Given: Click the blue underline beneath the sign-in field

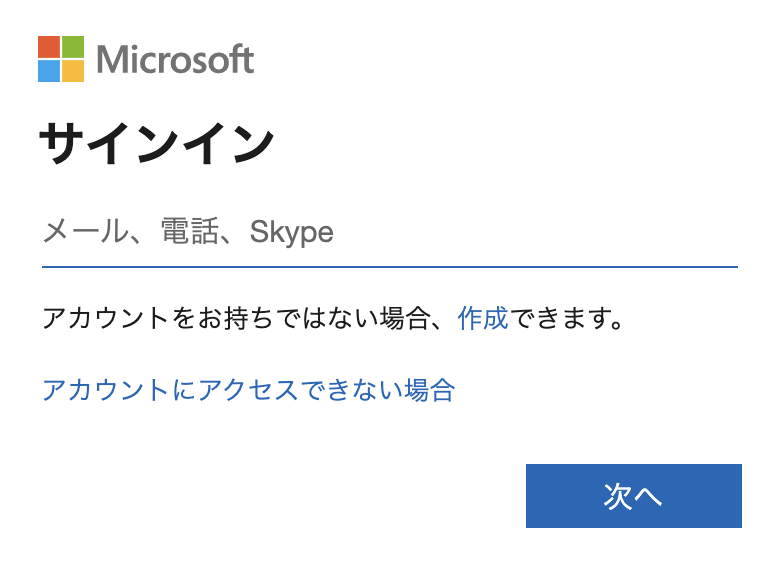Looking at the screenshot, I should (x=389, y=267).
